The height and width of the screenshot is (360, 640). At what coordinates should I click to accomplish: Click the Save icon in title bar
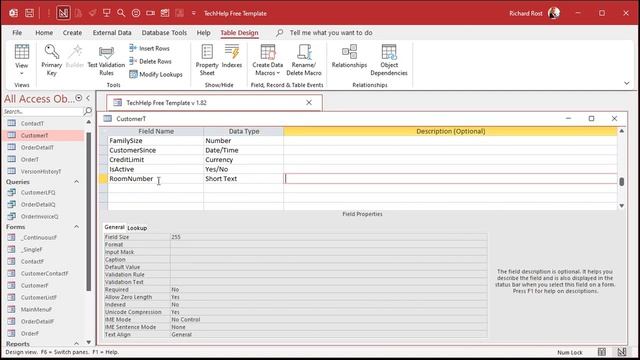coord(29,13)
